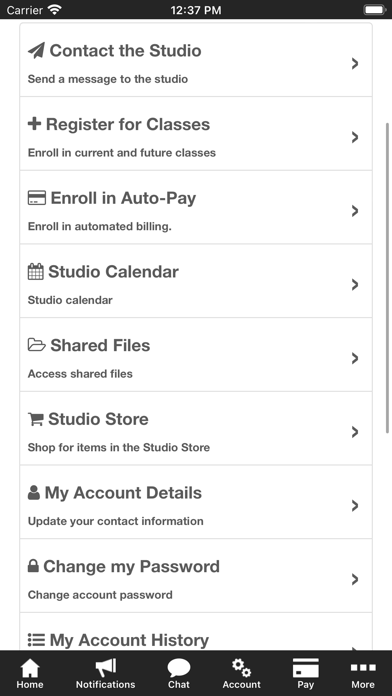This screenshot has height=696, width=392.
Task: Switch to the Pay tab label
Action: (305, 685)
